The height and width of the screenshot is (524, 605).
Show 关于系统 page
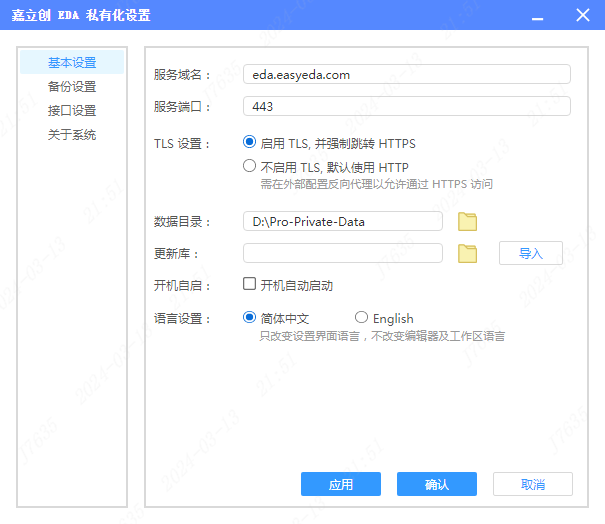(x=72, y=135)
